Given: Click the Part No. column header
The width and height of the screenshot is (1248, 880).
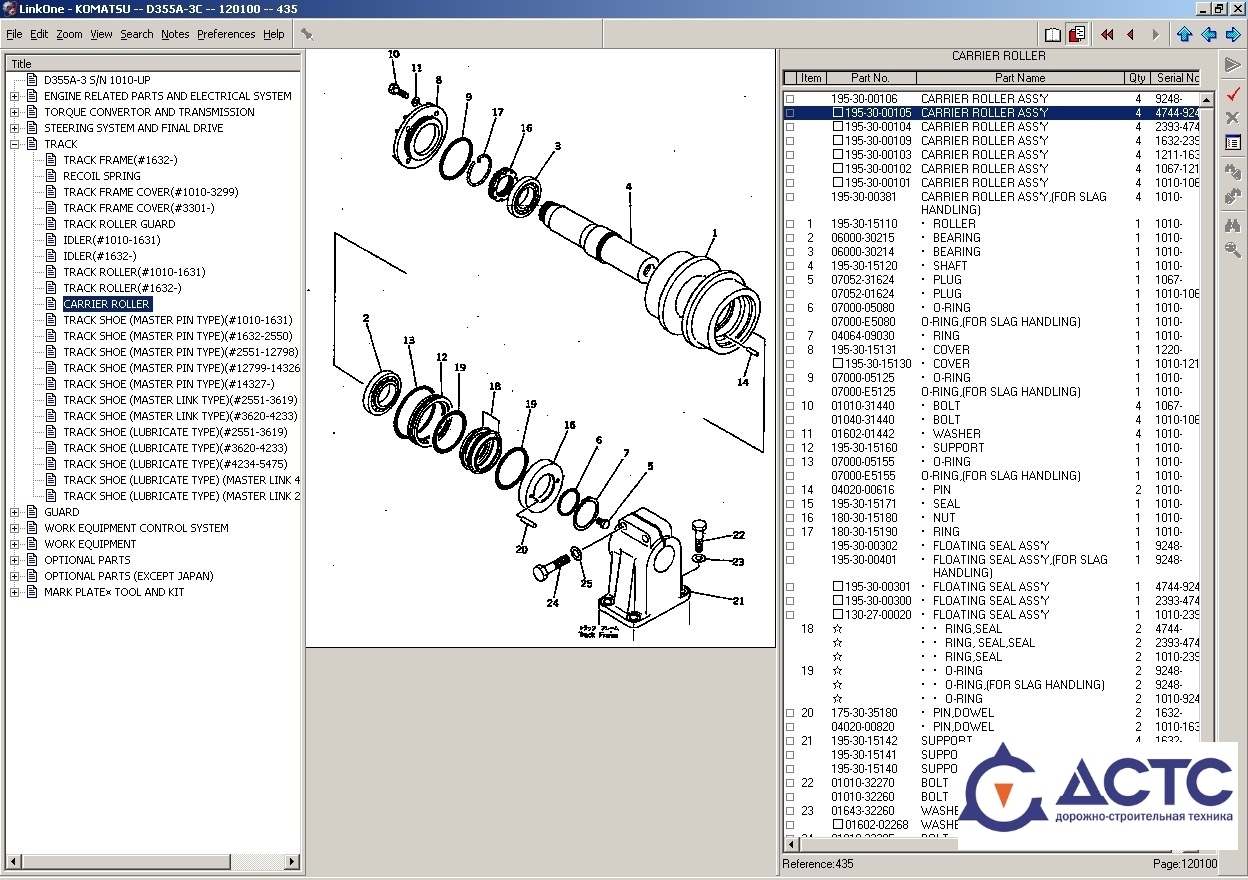Looking at the screenshot, I should pos(870,78).
